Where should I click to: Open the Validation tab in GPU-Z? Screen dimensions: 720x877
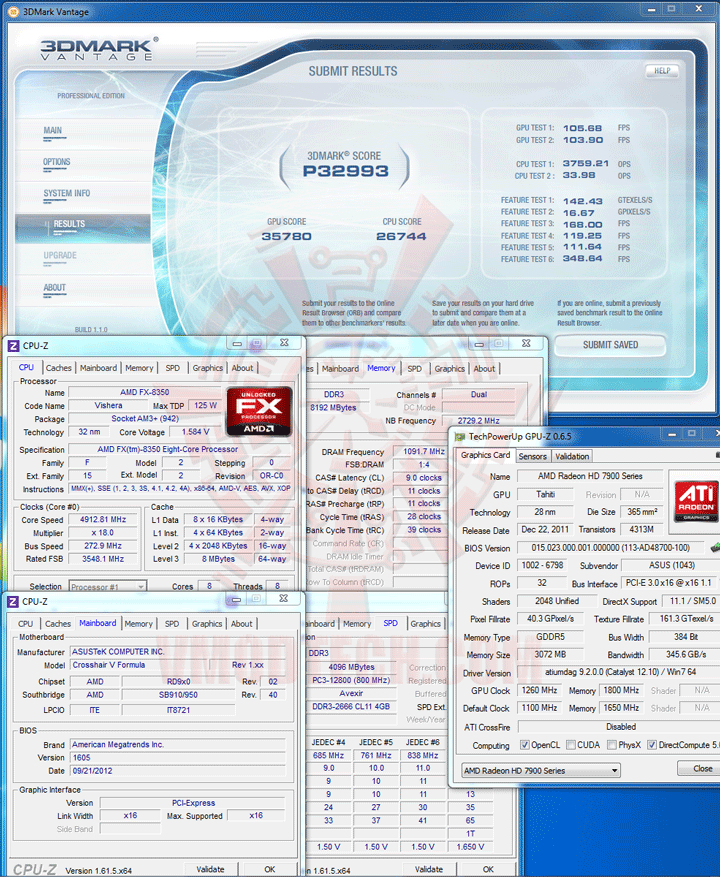tap(572, 456)
